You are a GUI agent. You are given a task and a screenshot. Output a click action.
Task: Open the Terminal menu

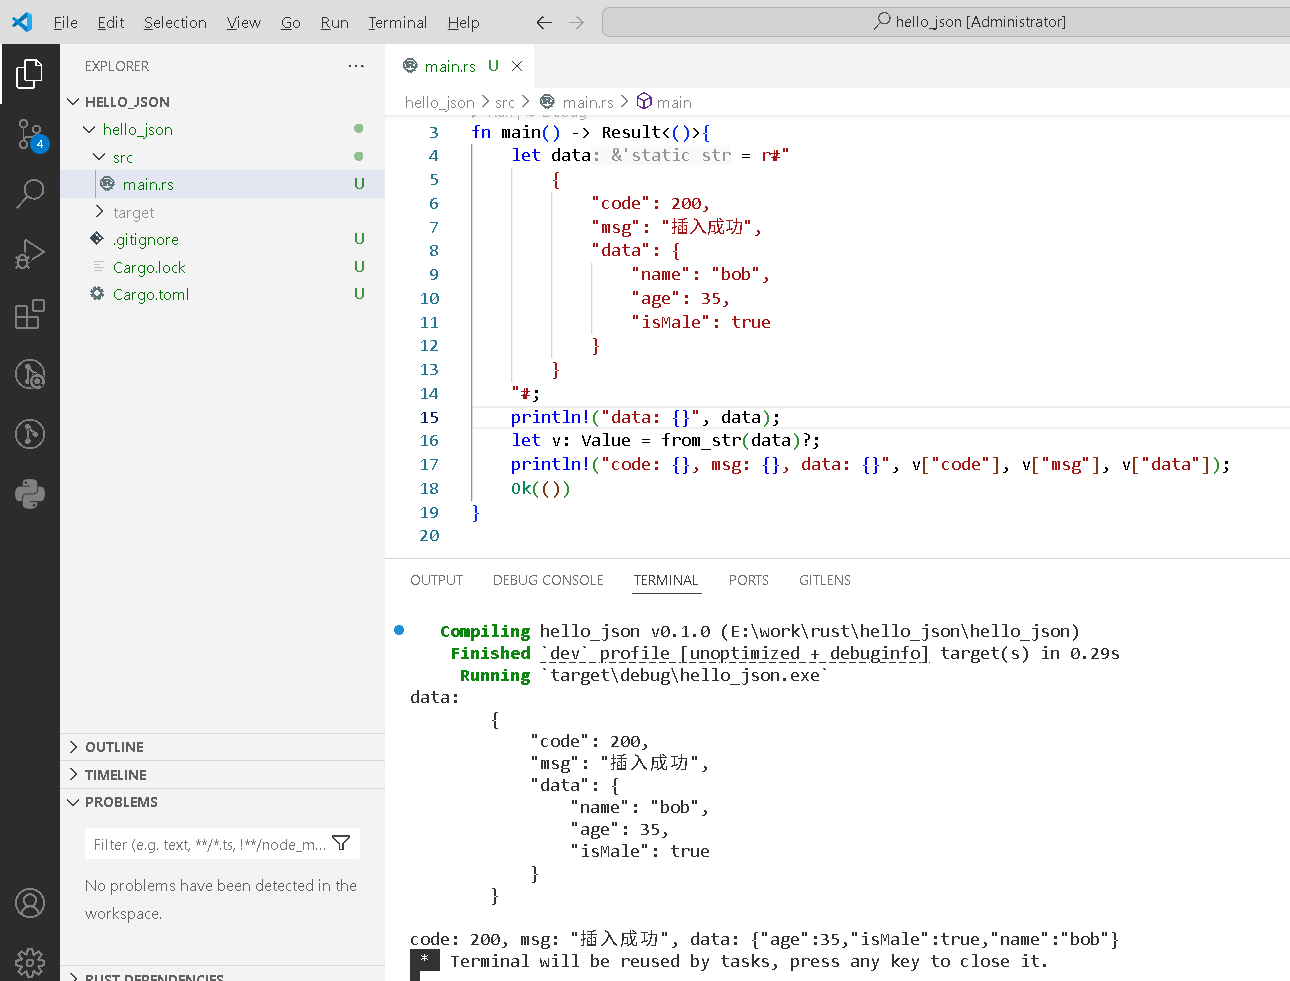click(397, 22)
